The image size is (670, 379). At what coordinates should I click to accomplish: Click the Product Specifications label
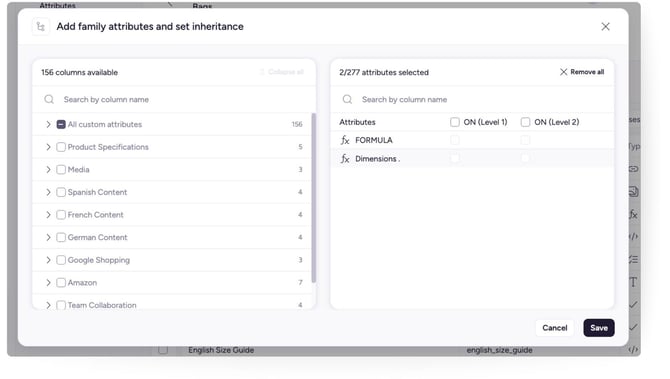point(108,147)
